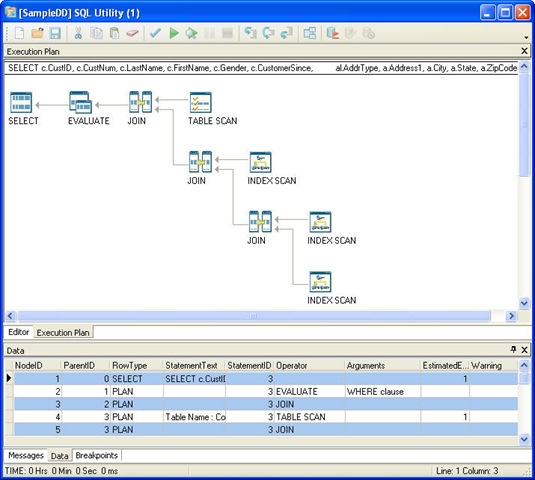Click the ParentID column header
Viewport: 535px width, 480px height.
coord(85,365)
